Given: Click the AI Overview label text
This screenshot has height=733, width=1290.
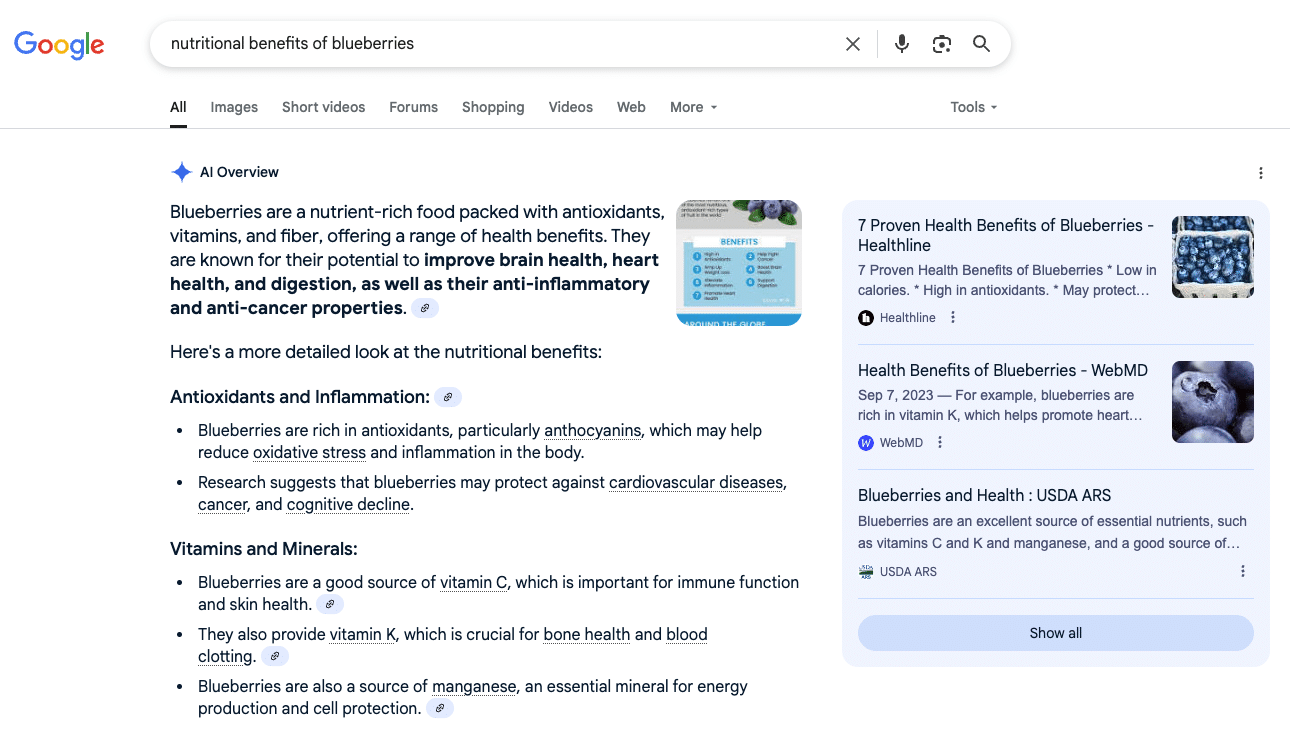Looking at the screenshot, I should pos(239,172).
